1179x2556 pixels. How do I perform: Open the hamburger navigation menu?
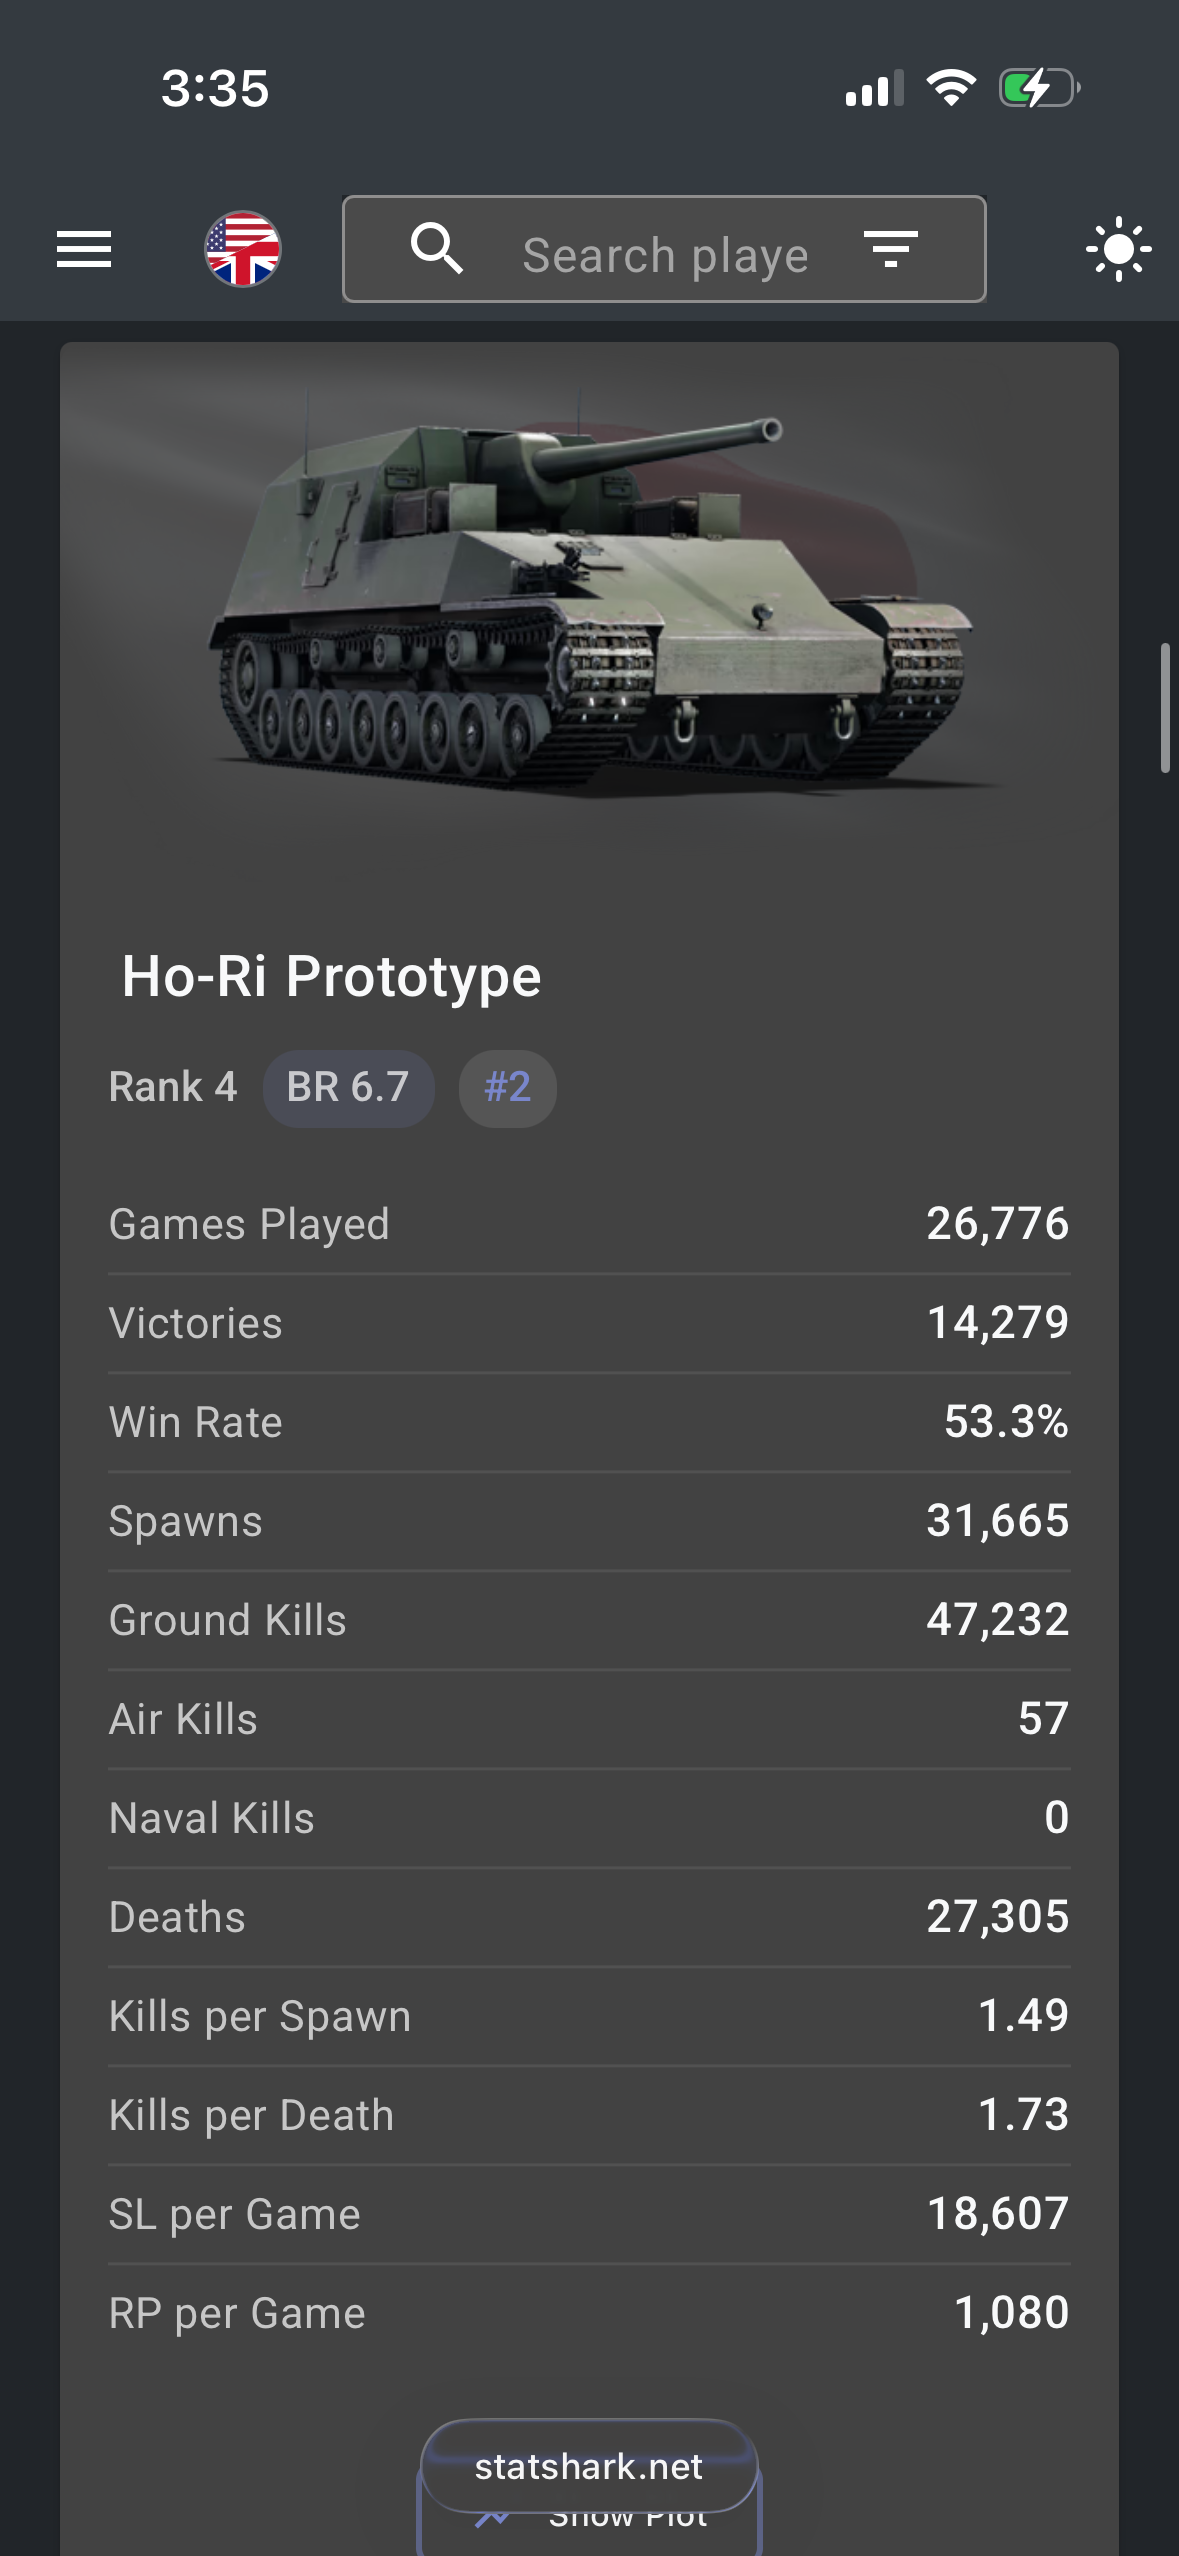click(x=84, y=249)
